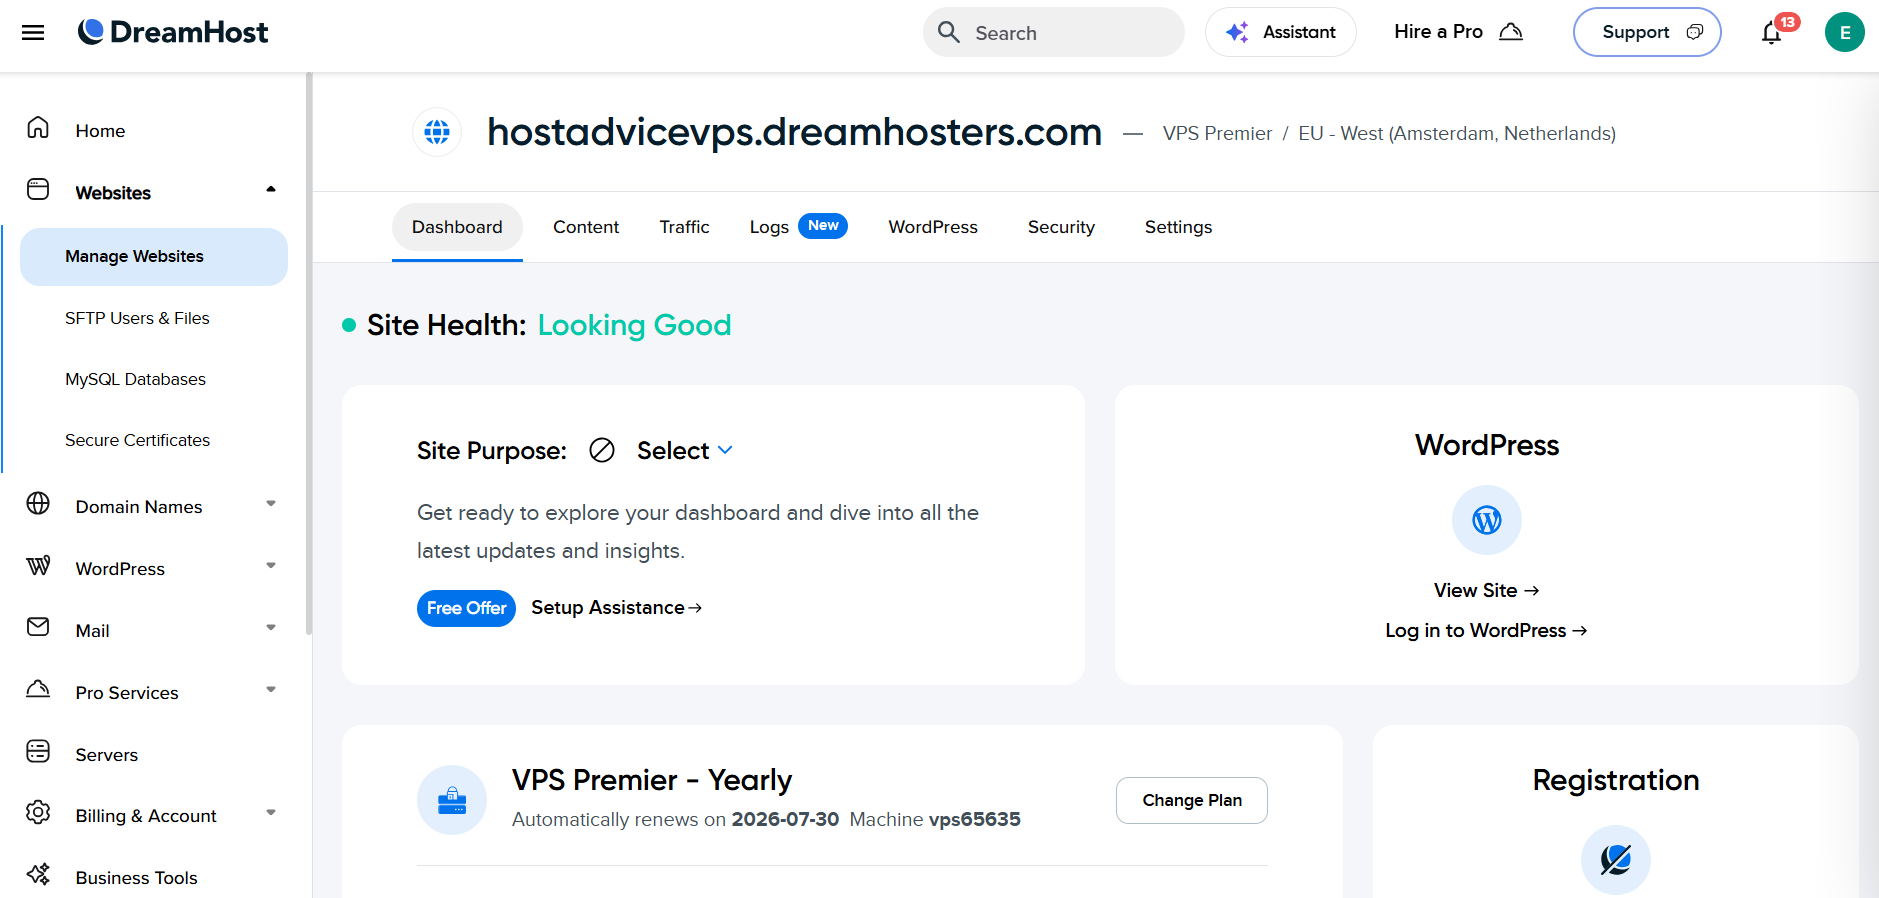This screenshot has height=898, width=1879.
Task: Click the Pro Services hat icon
Action: pos(38,689)
